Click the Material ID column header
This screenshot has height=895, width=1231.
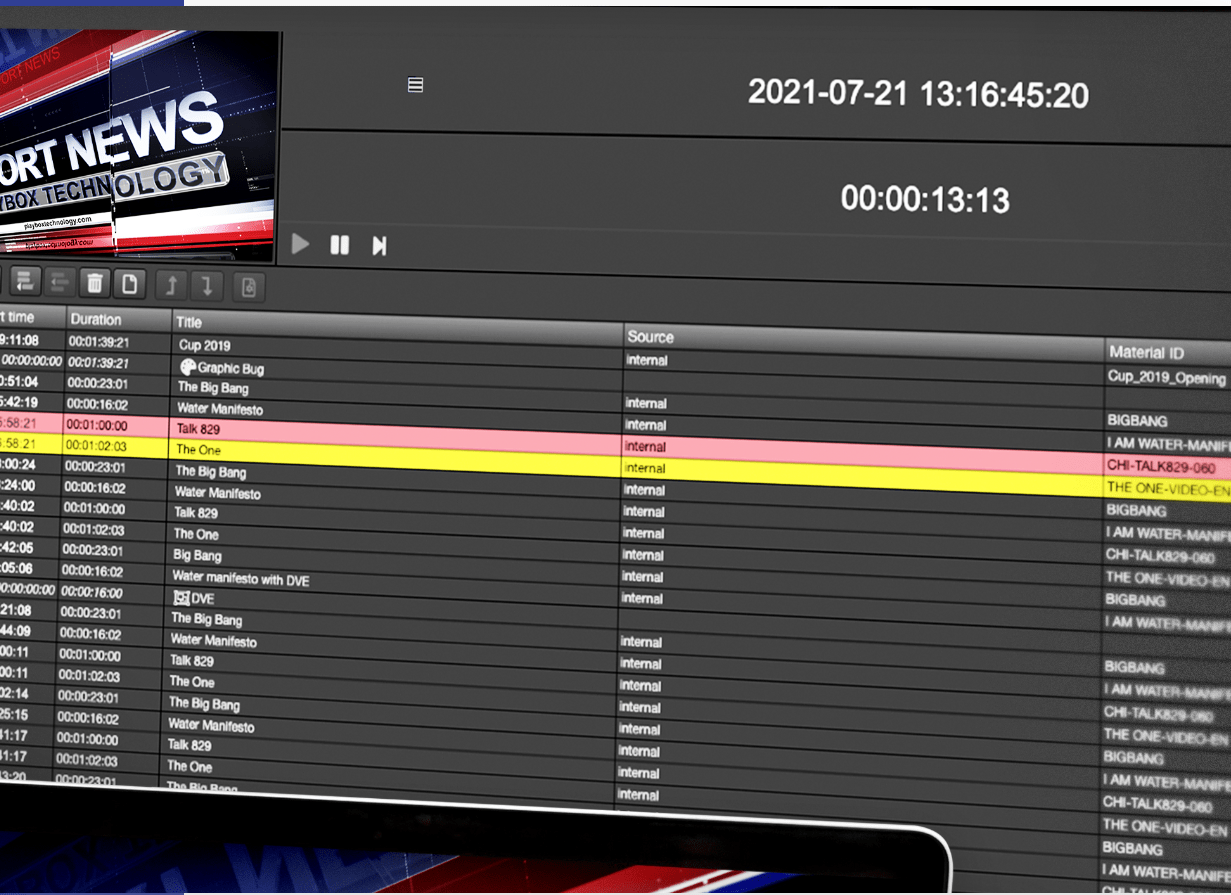click(1151, 352)
